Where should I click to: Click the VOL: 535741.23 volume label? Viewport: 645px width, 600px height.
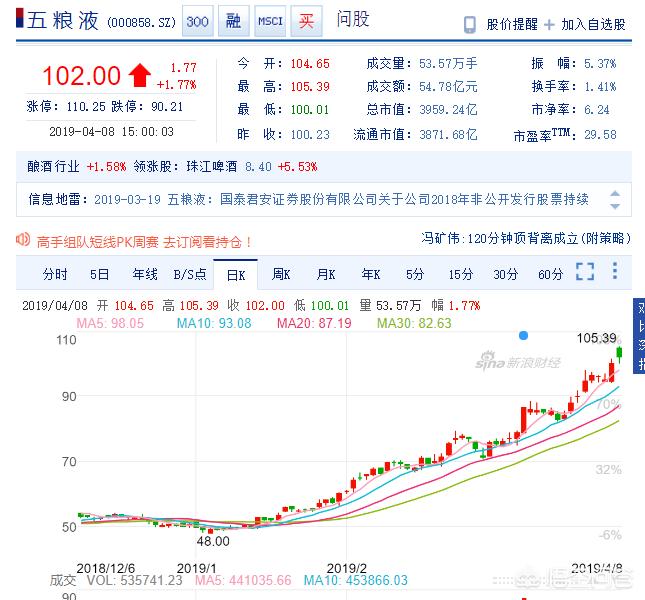click(134, 580)
